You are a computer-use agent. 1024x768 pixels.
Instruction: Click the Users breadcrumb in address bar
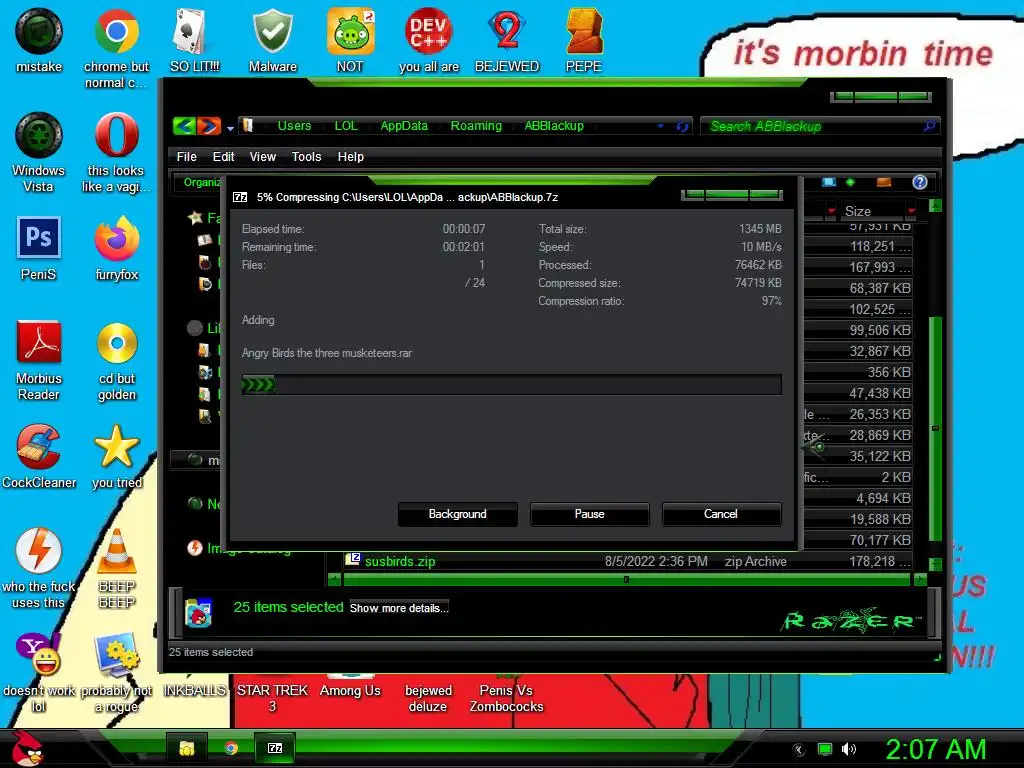(294, 126)
